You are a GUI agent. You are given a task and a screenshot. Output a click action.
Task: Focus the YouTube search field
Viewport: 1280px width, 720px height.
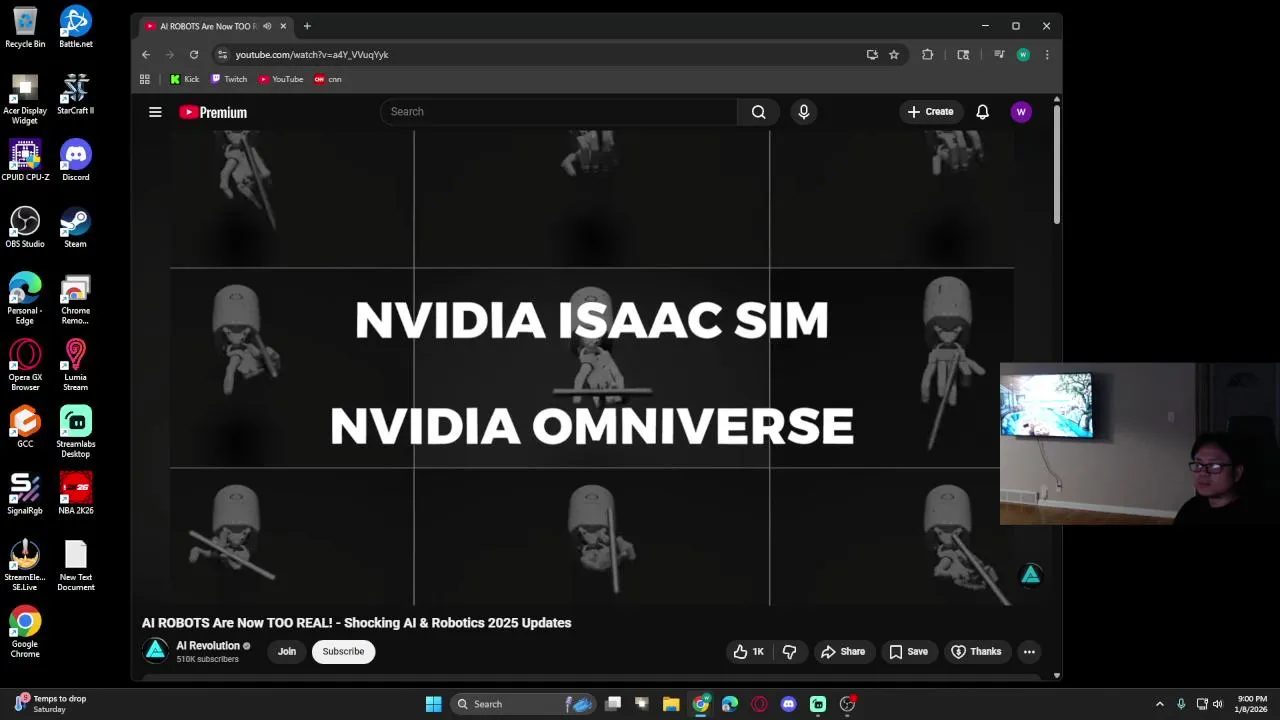point(558,112)
